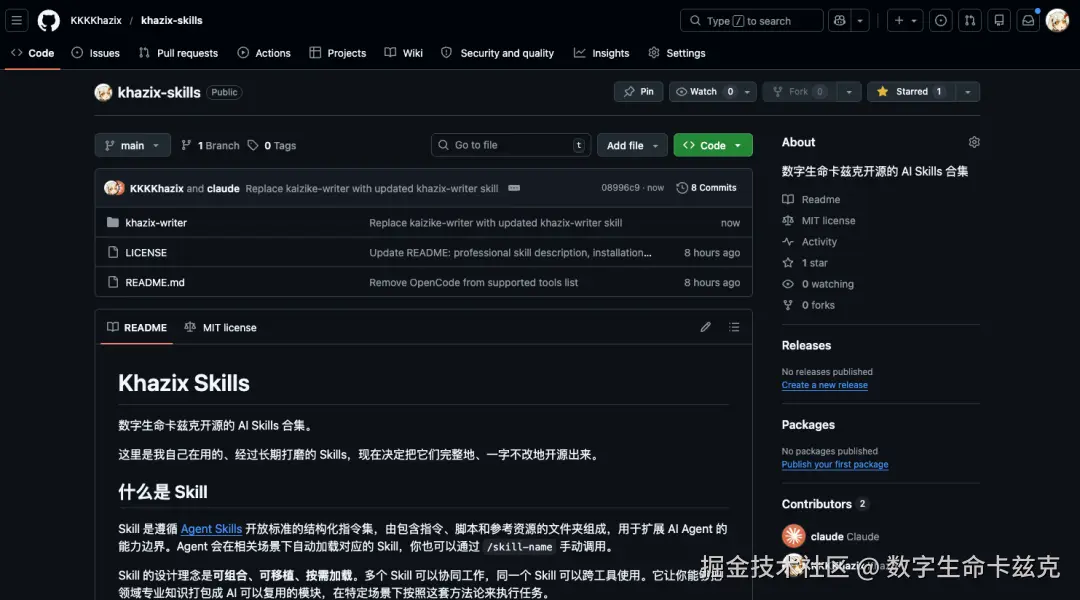This screenshot has height=600, width=1080.
Task: Switch to the Code tab
Action: click(x=32, y=53)
